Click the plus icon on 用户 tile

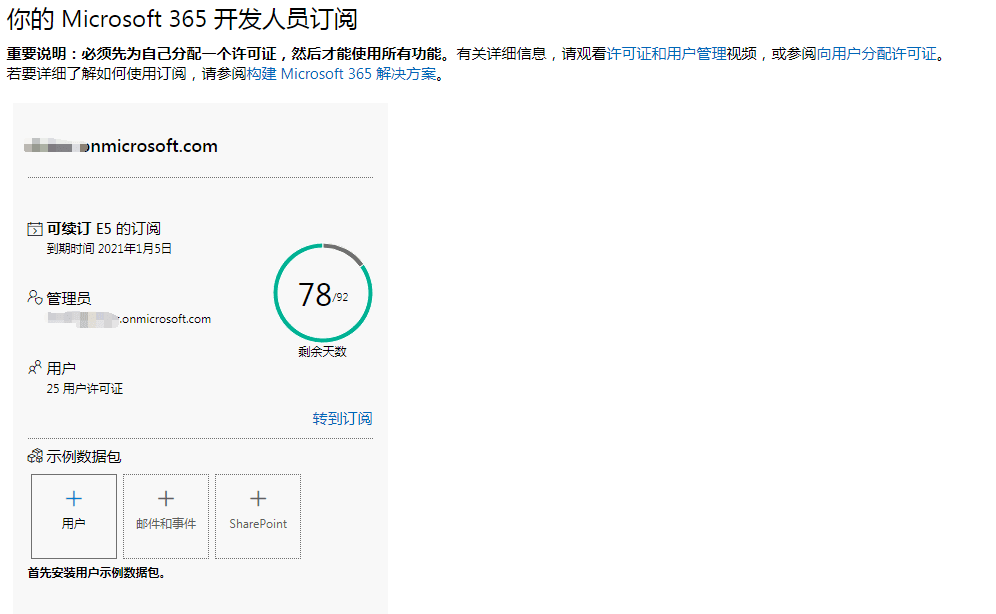[x=74, y=498]
